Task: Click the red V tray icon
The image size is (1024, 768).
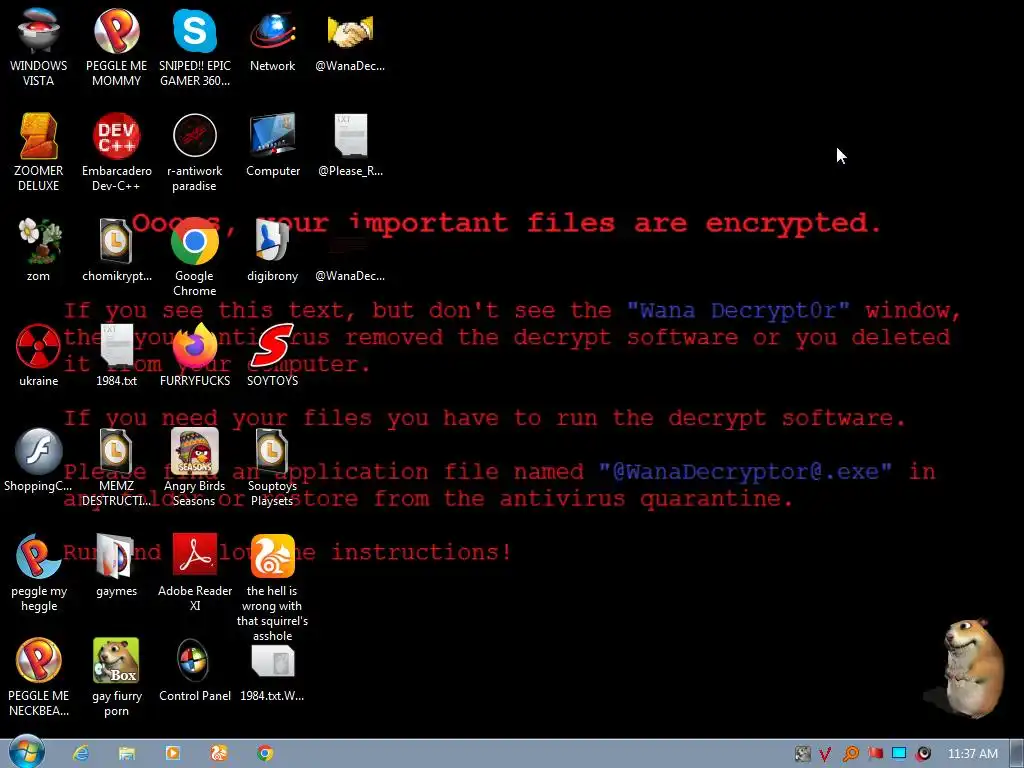Action: (825, 754)
